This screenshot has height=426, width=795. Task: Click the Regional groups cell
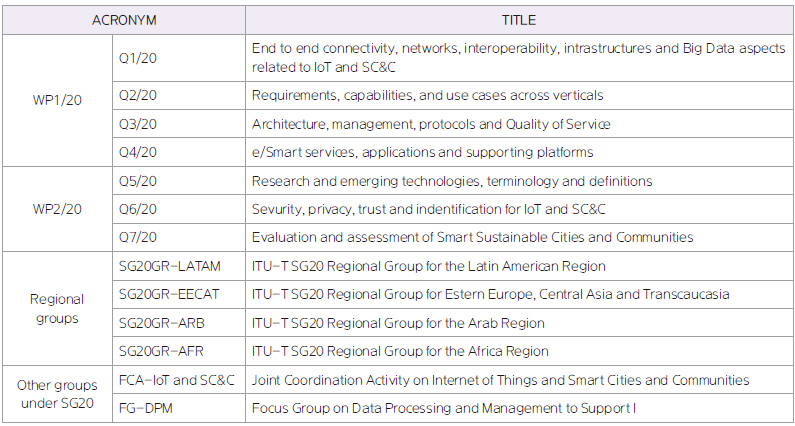pos(56,308)
